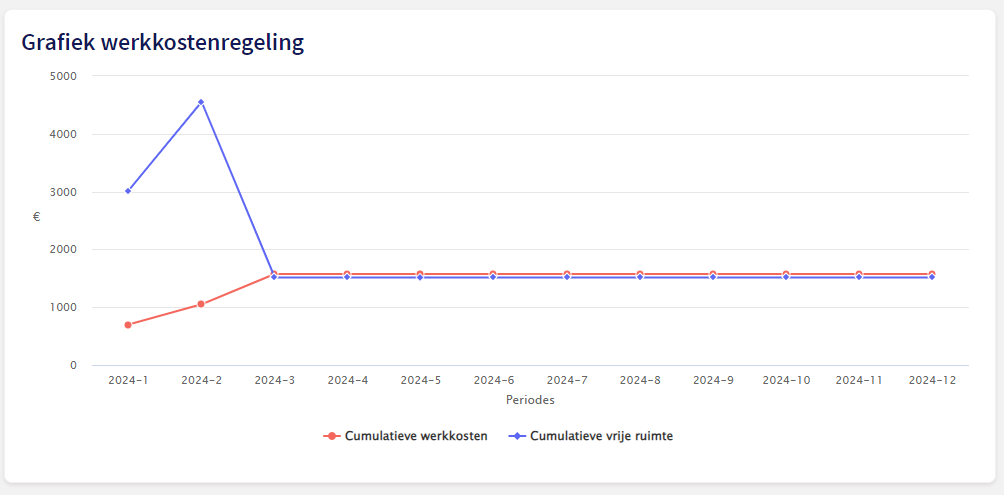This screenshot has height=495, width=1004.
Task: Select the vrije ruimte peak point at 2024-2
Action: click(201, 102)
